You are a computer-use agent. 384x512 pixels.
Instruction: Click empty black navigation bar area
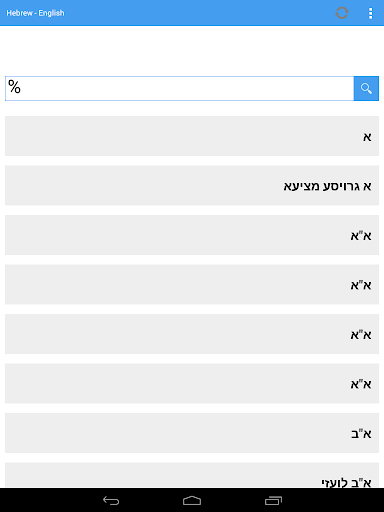click(x=333, y=500)
